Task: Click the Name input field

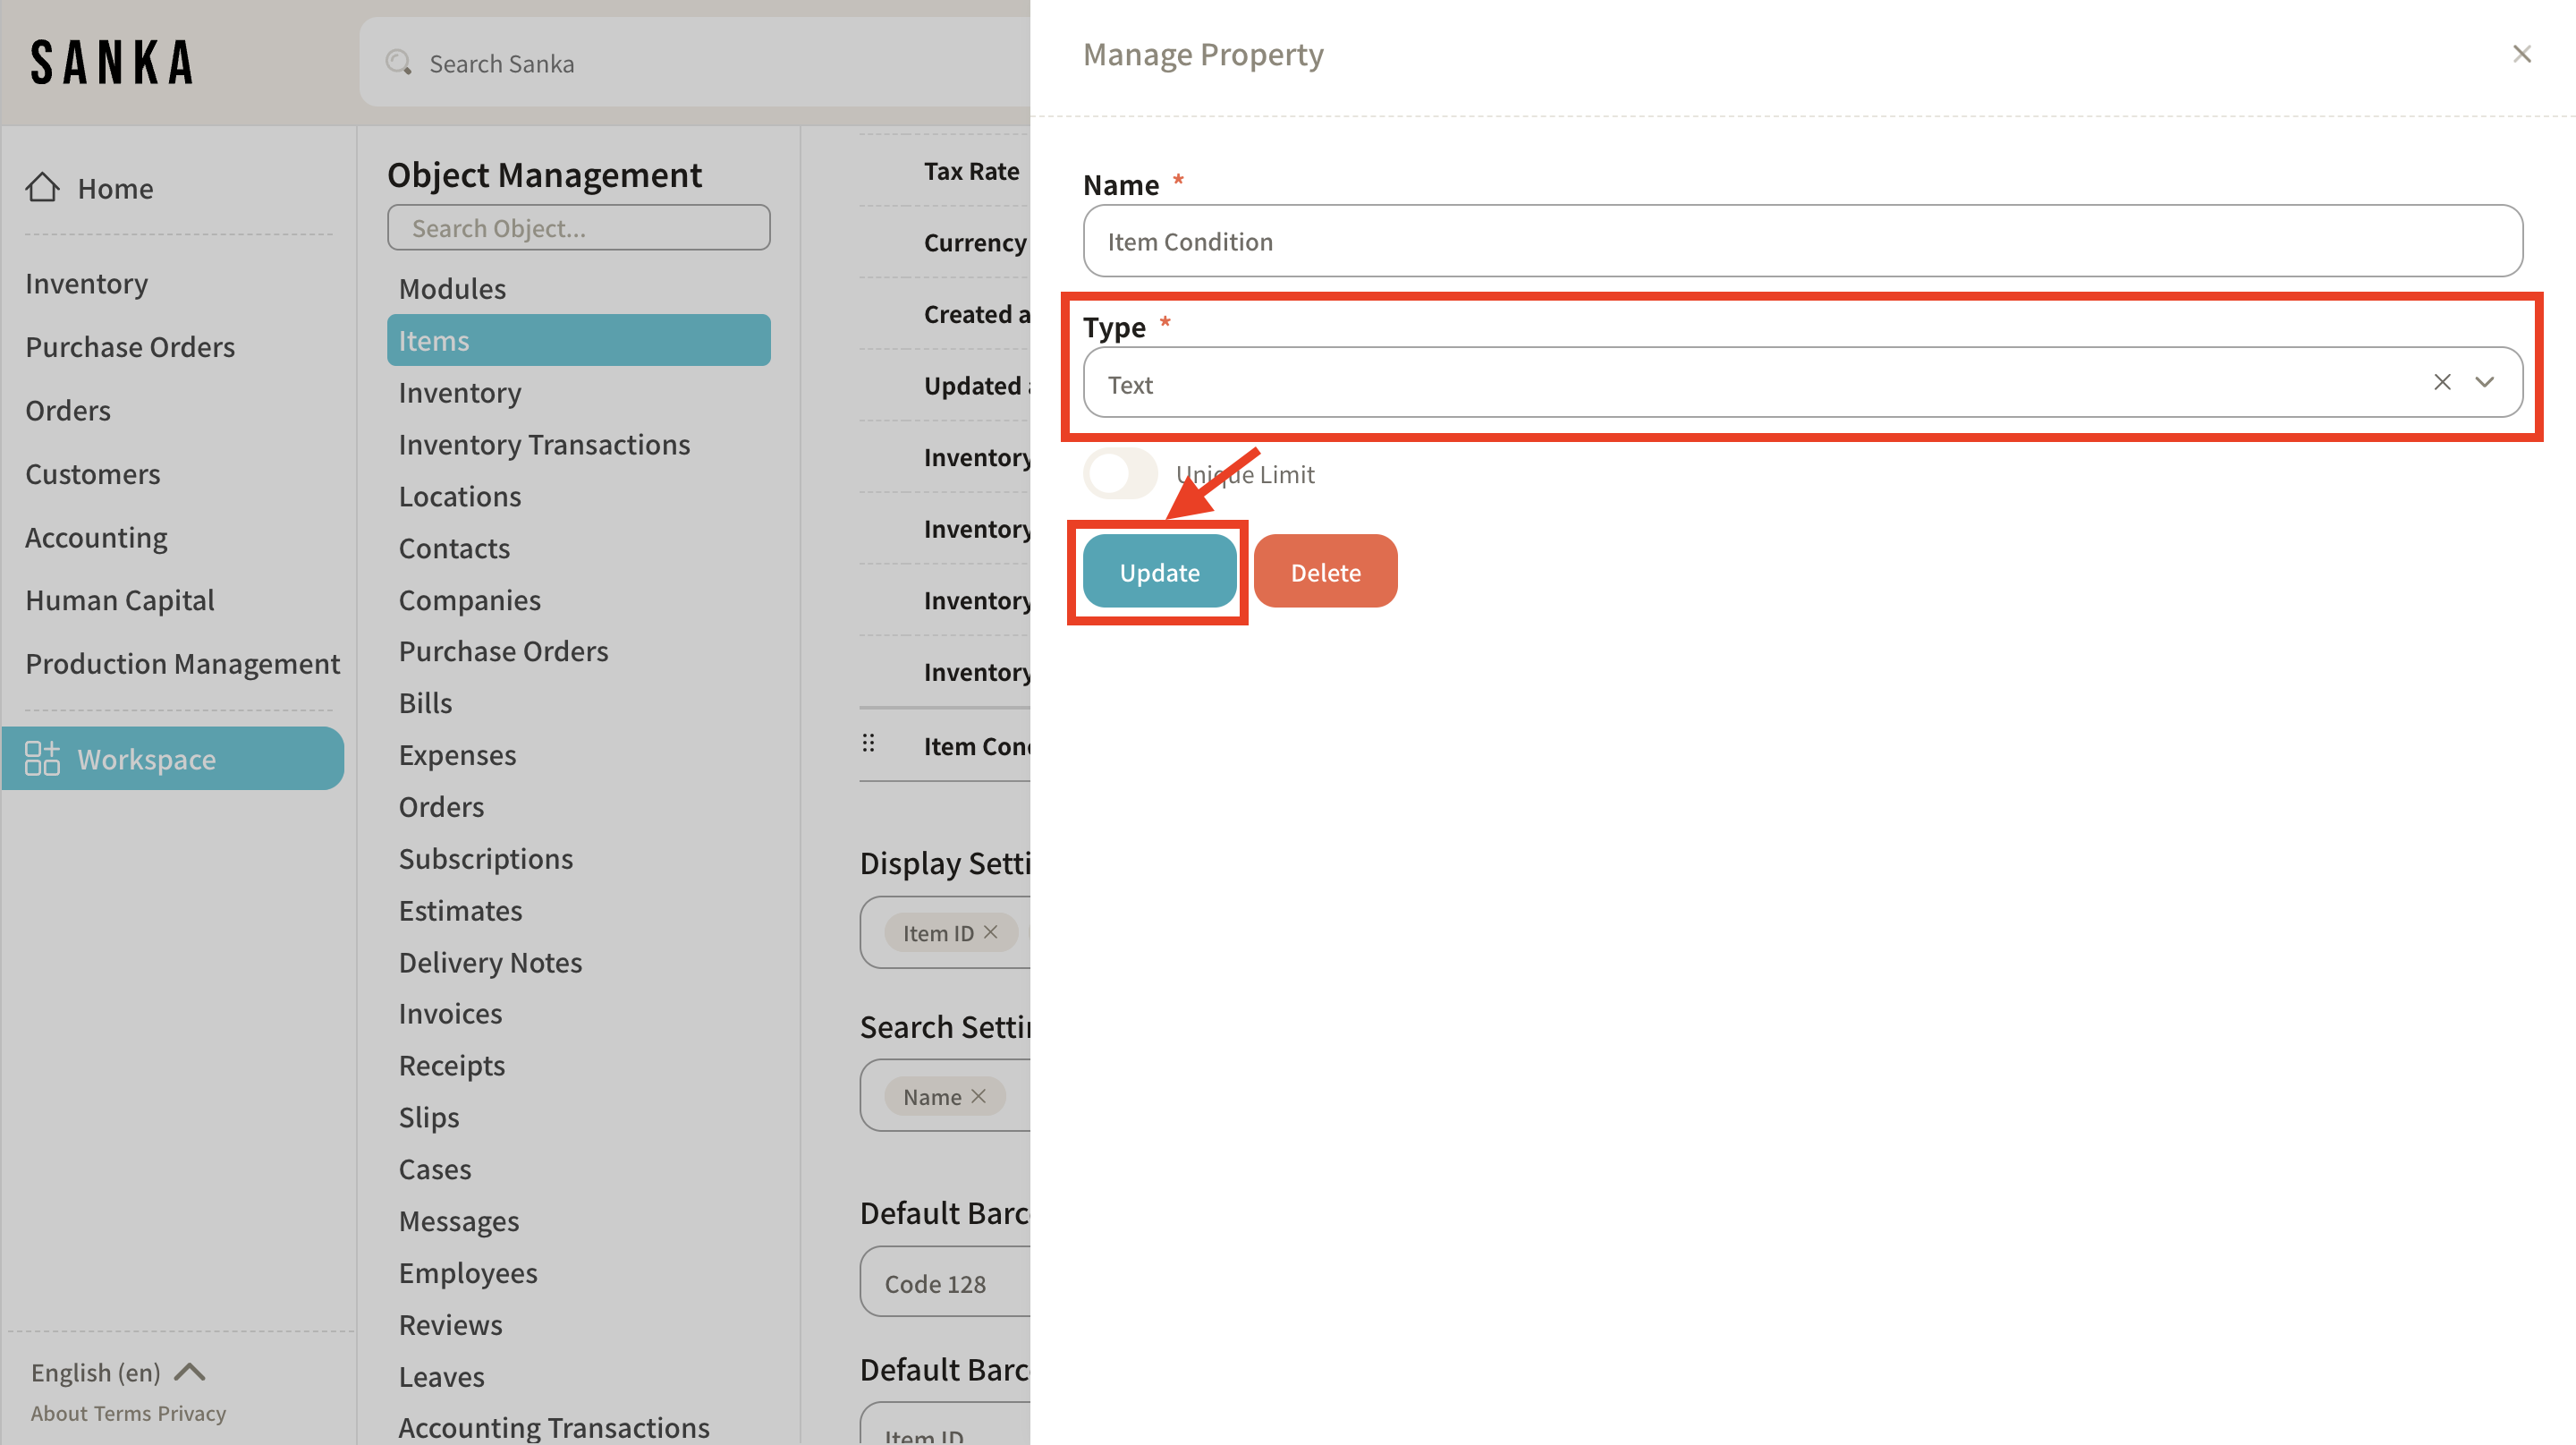Action: point(1801,241)
